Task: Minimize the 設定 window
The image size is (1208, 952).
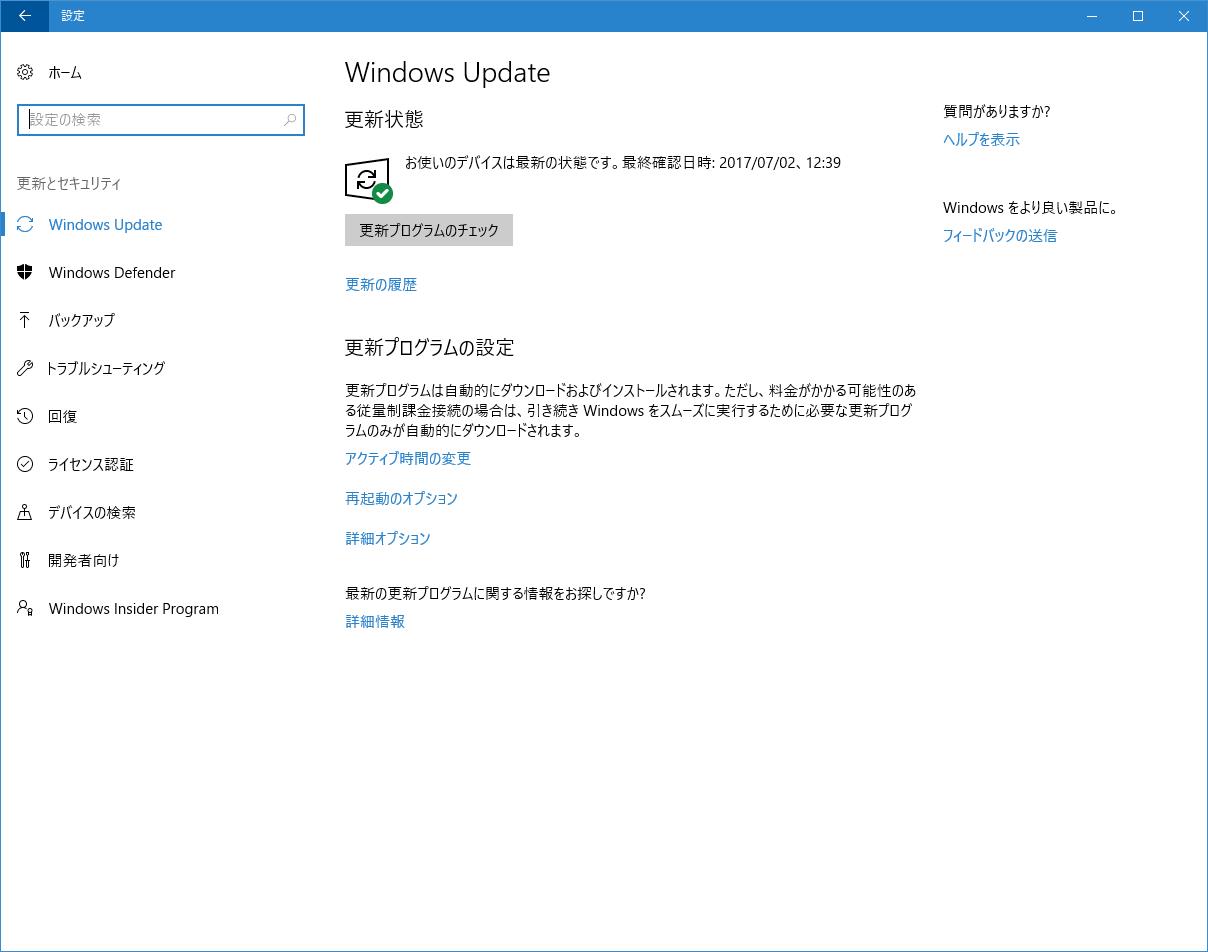Action: point(1092,16)
